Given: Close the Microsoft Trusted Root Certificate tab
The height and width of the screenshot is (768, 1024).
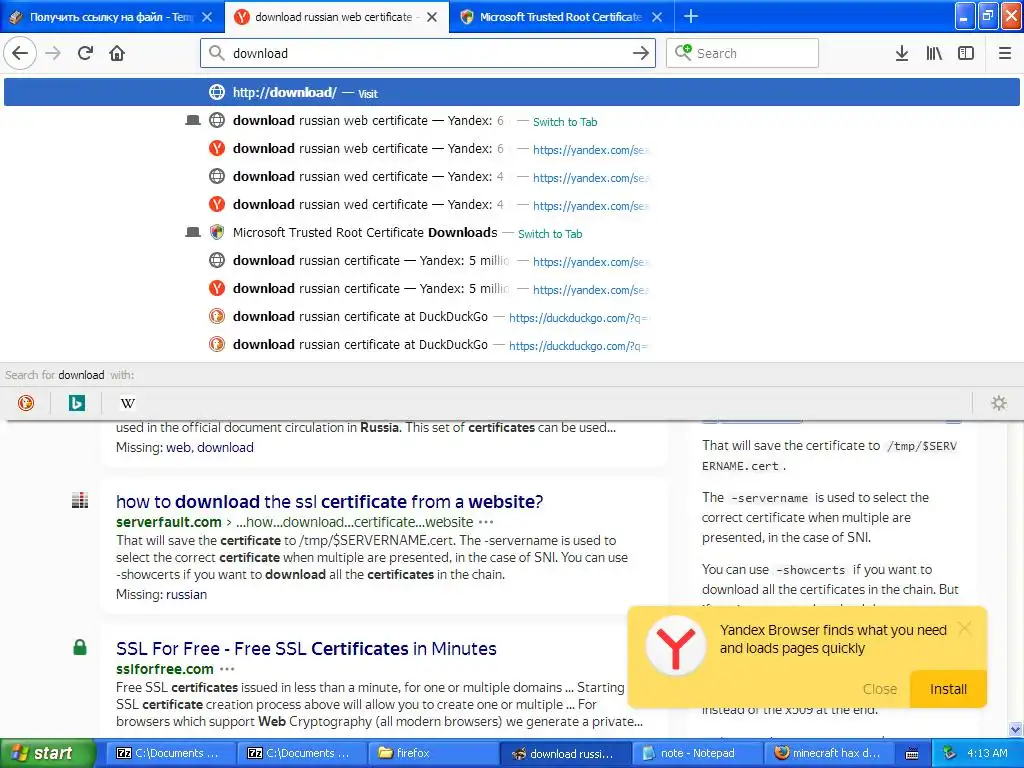Looking at the screenshot, I should coord(657,17).
